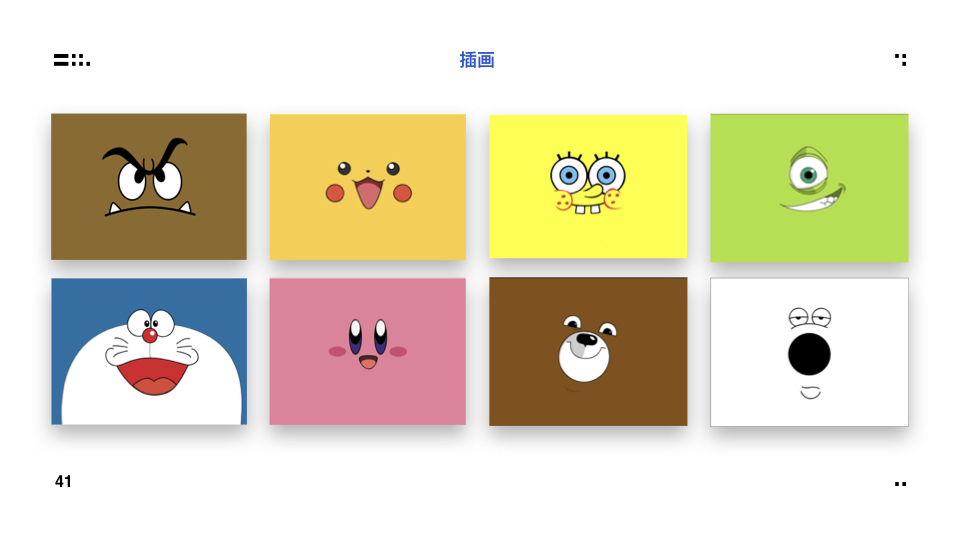Screen dimensions: 960x540
Task: Open the green one-eyed monster illustration
Action: (809, 188)
